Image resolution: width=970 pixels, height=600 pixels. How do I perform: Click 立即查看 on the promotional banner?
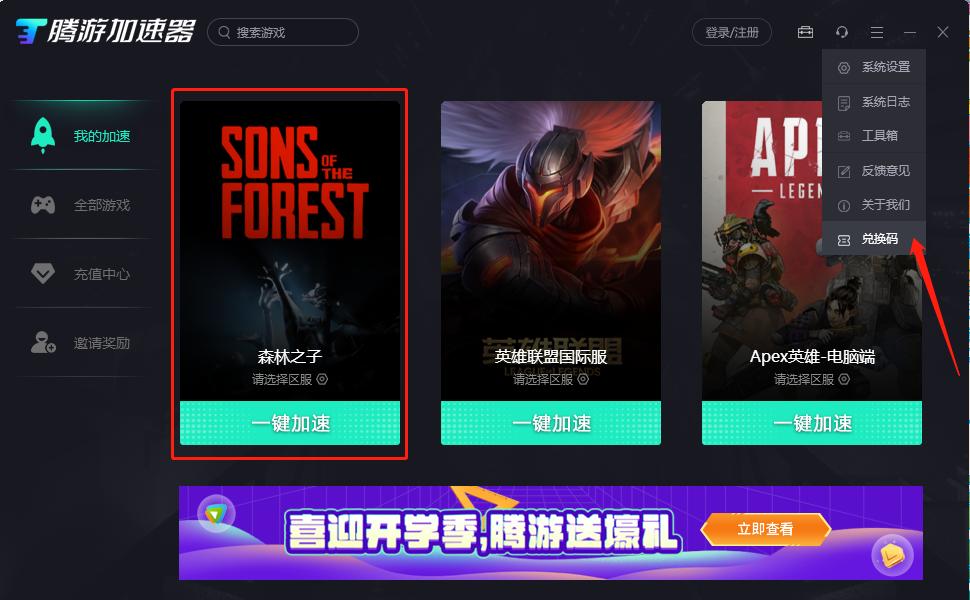coord(765,529)
